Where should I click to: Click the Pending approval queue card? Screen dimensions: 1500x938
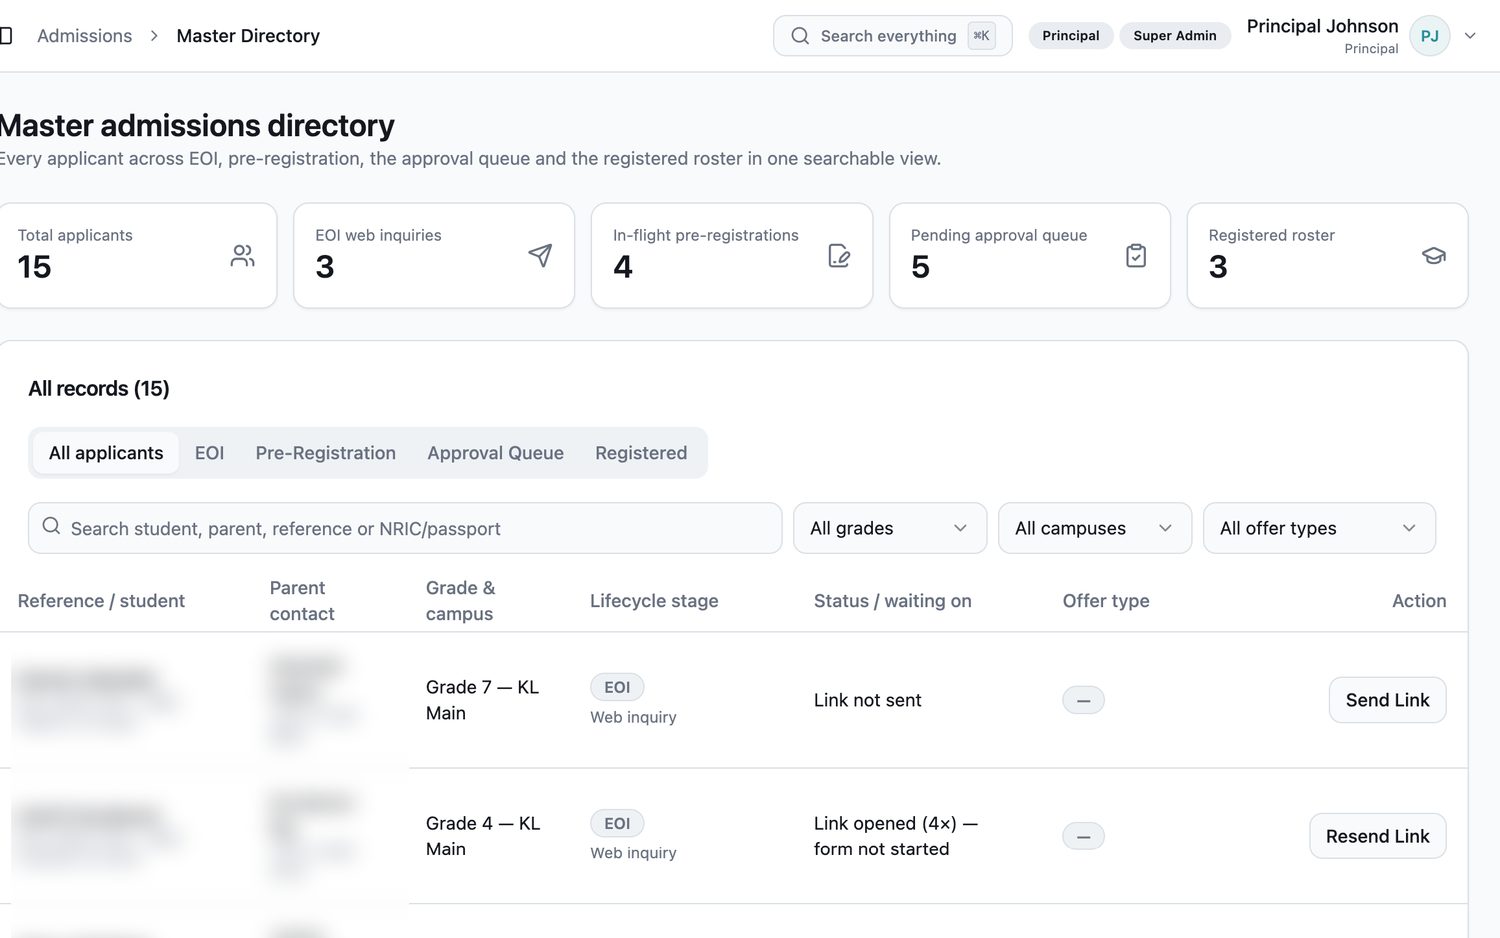(x=1030, y=256)
